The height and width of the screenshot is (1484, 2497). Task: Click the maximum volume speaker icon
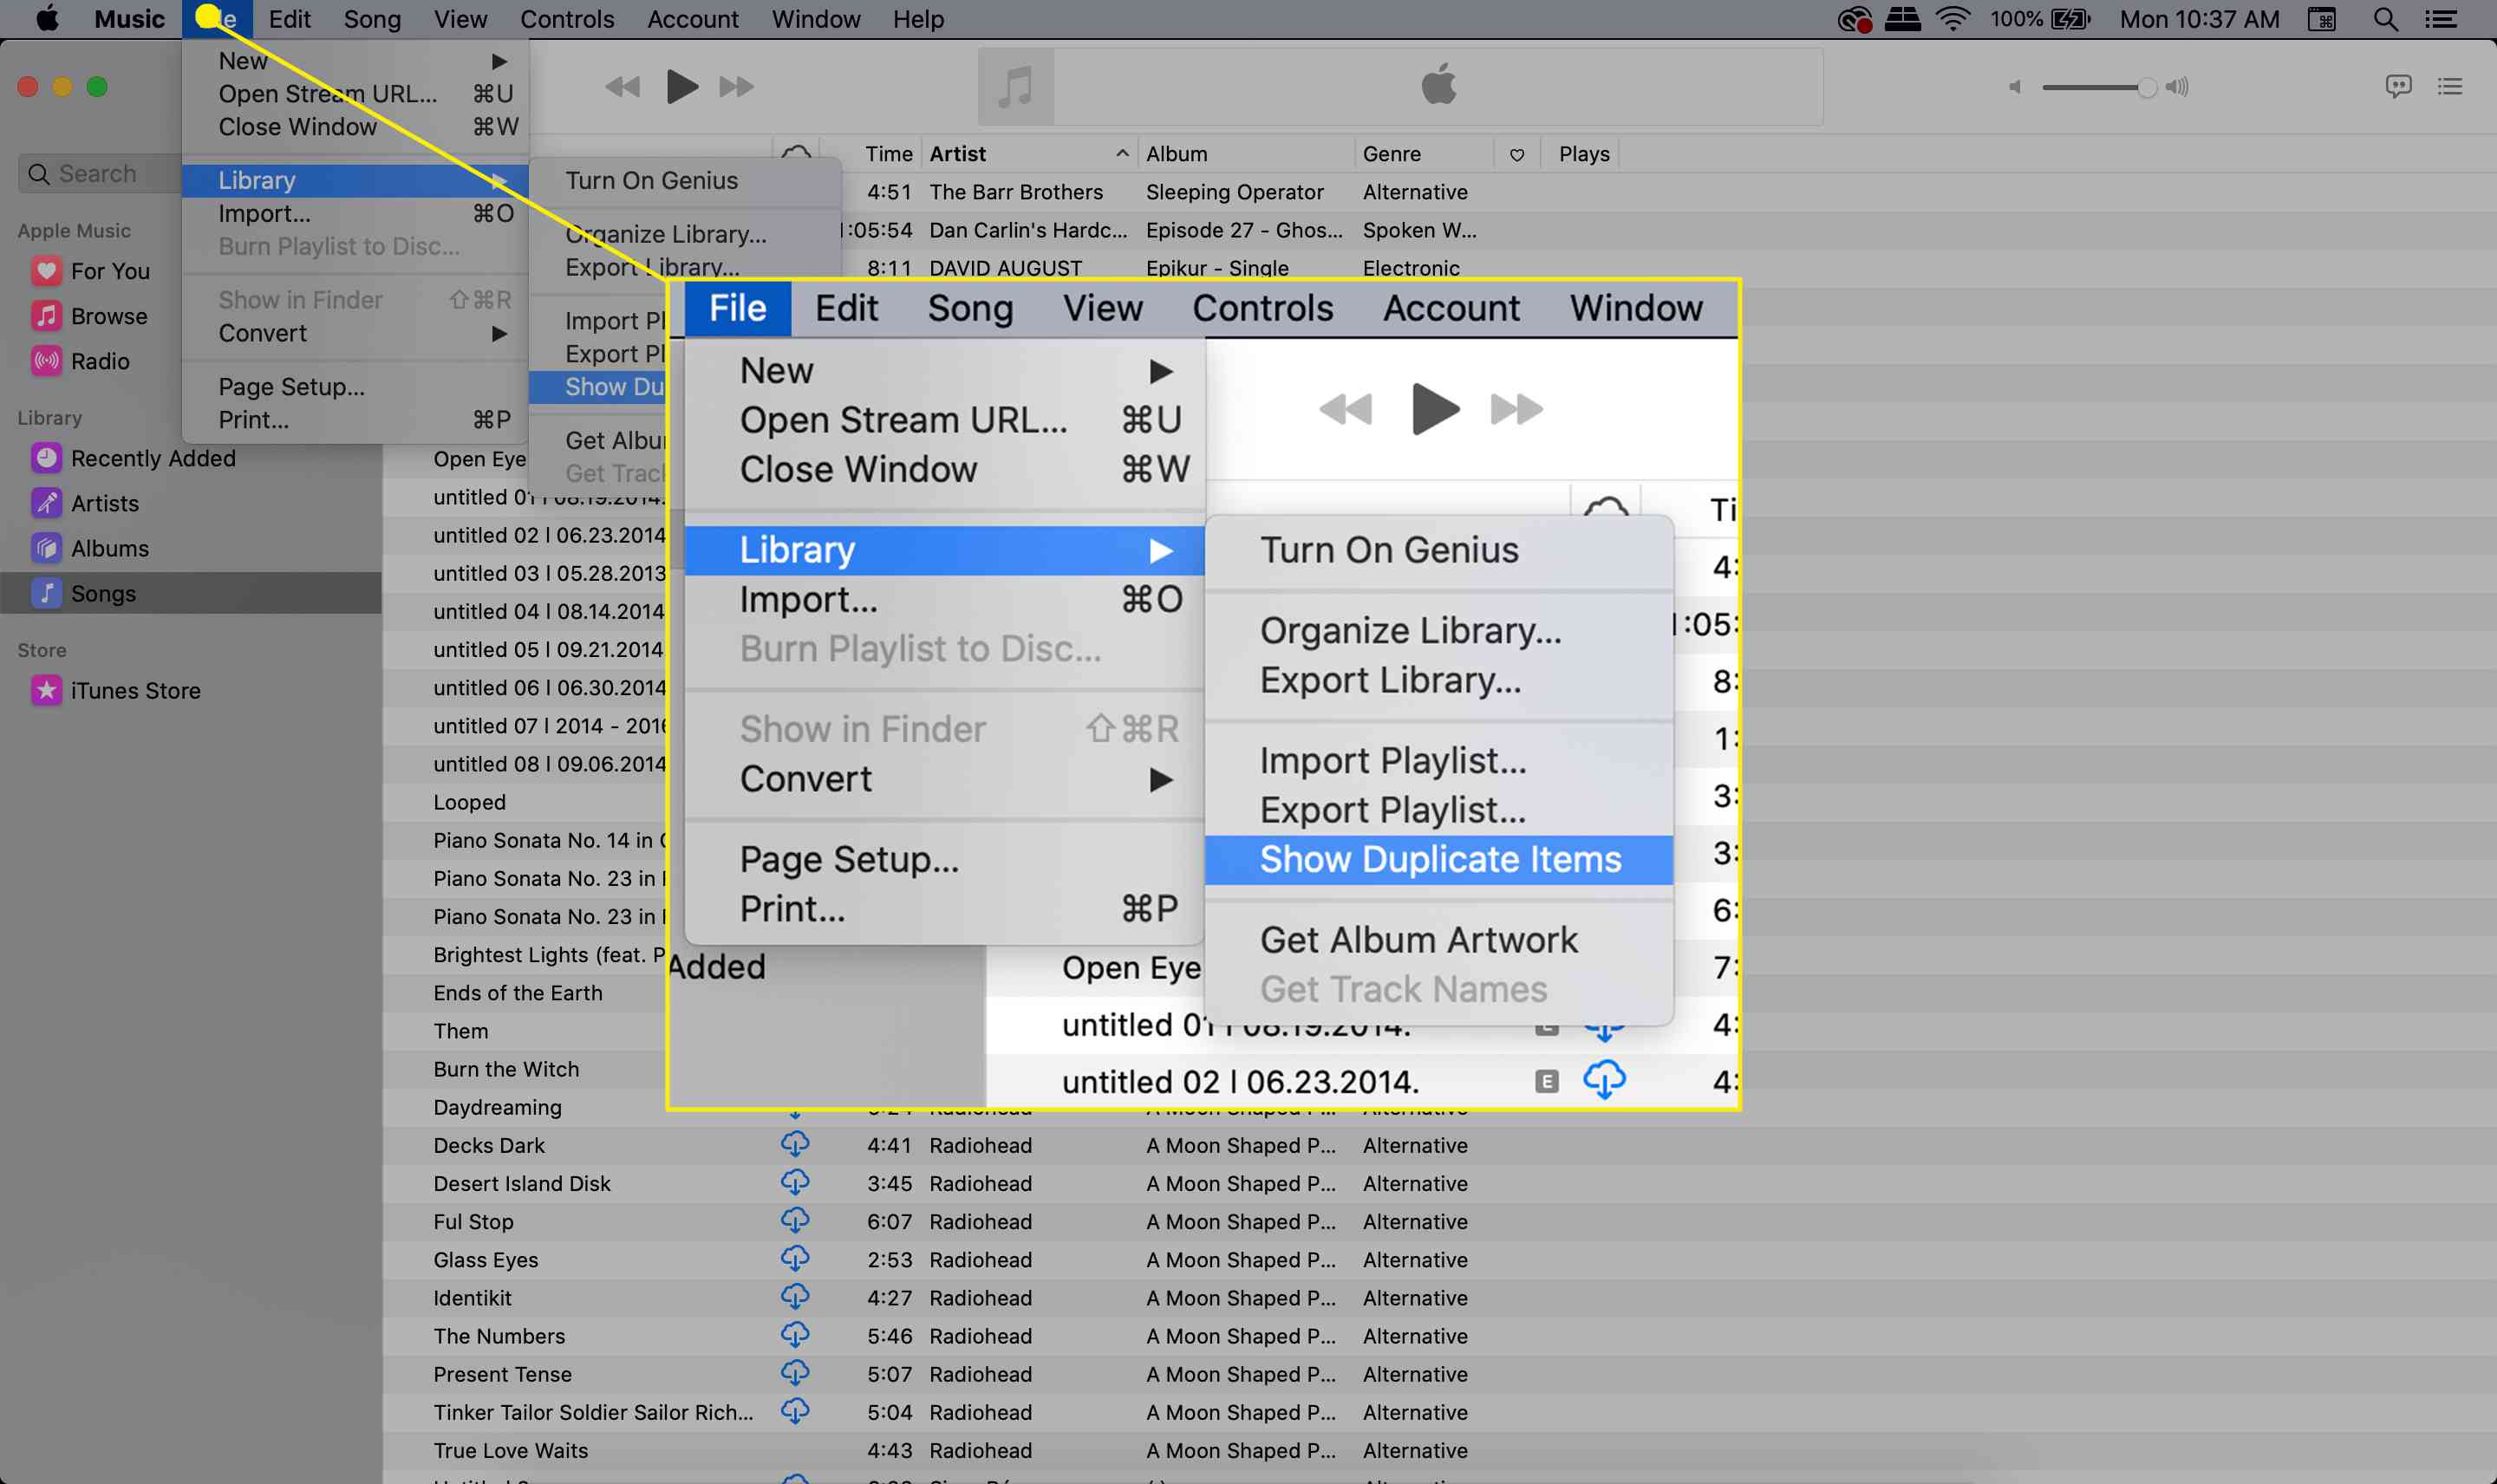tap(2177, 87)
